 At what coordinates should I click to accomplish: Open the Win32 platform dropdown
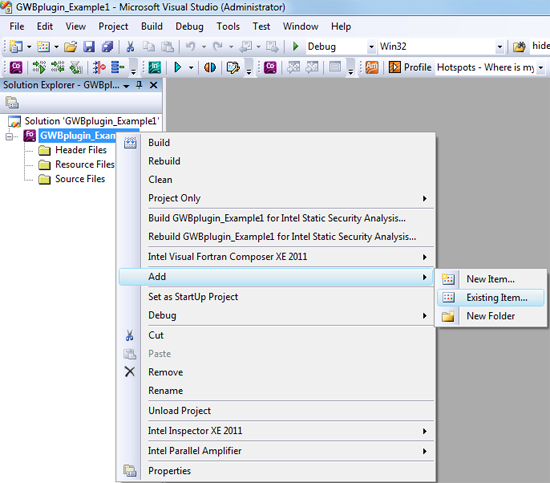(x=499, y=47)
